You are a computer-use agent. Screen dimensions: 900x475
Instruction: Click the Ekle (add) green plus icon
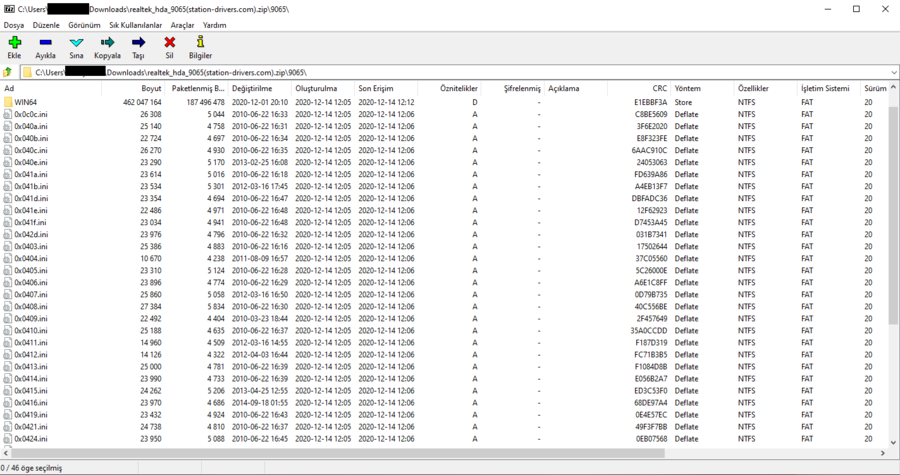click(x=14, y=42)
